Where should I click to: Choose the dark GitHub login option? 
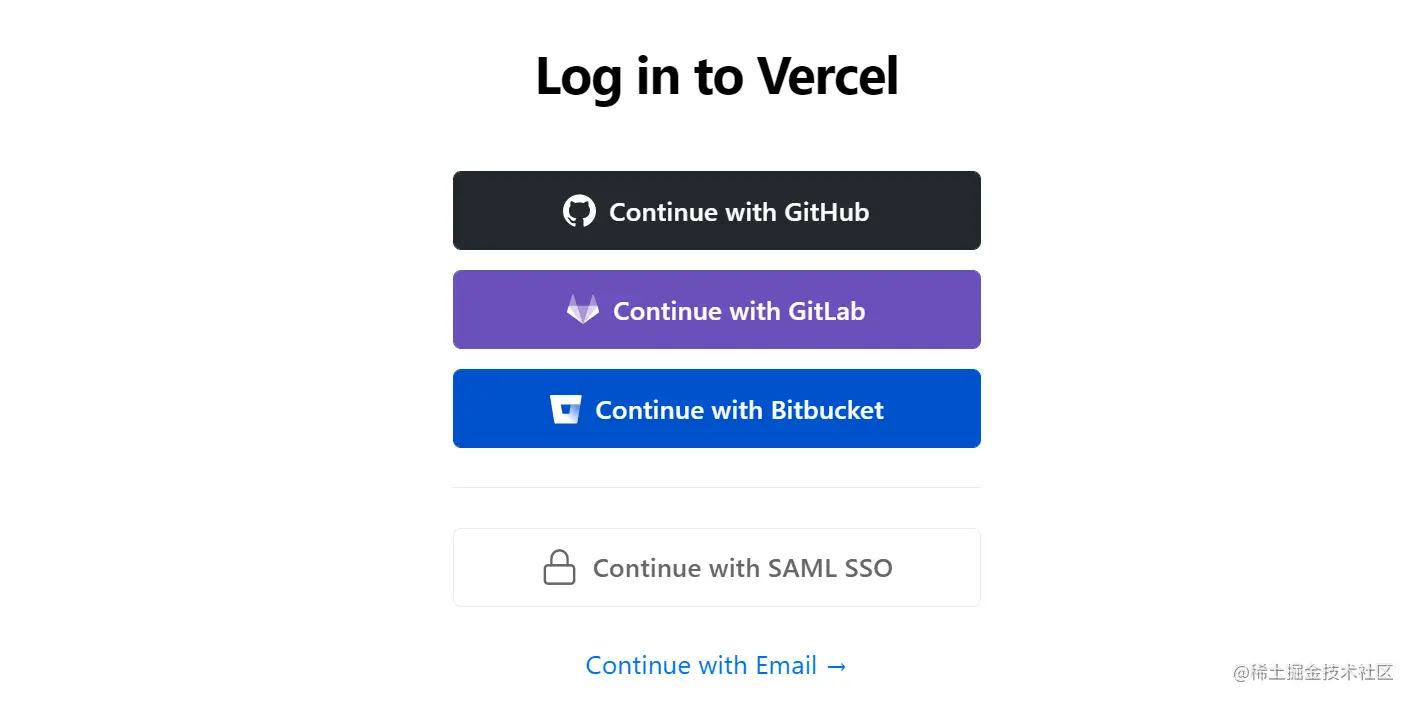716,211
